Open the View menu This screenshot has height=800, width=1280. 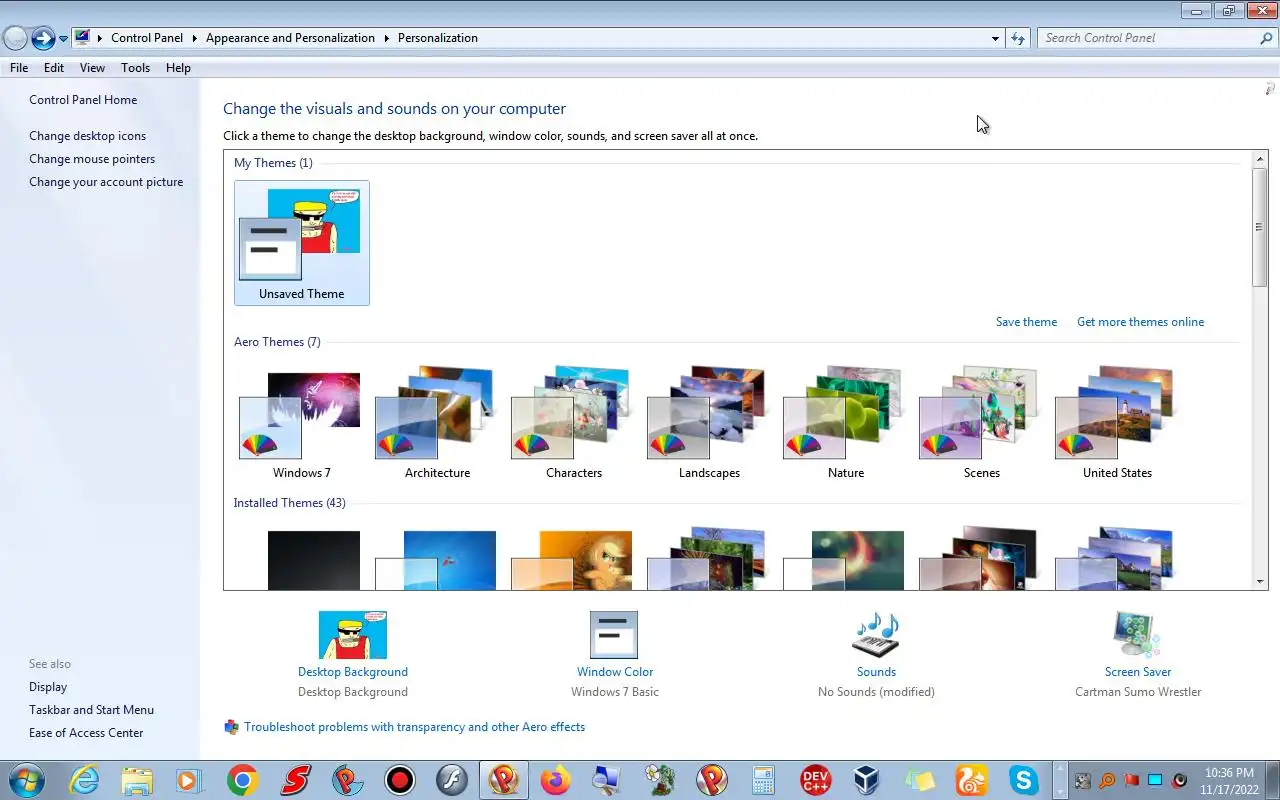click(x=92, y=68)
